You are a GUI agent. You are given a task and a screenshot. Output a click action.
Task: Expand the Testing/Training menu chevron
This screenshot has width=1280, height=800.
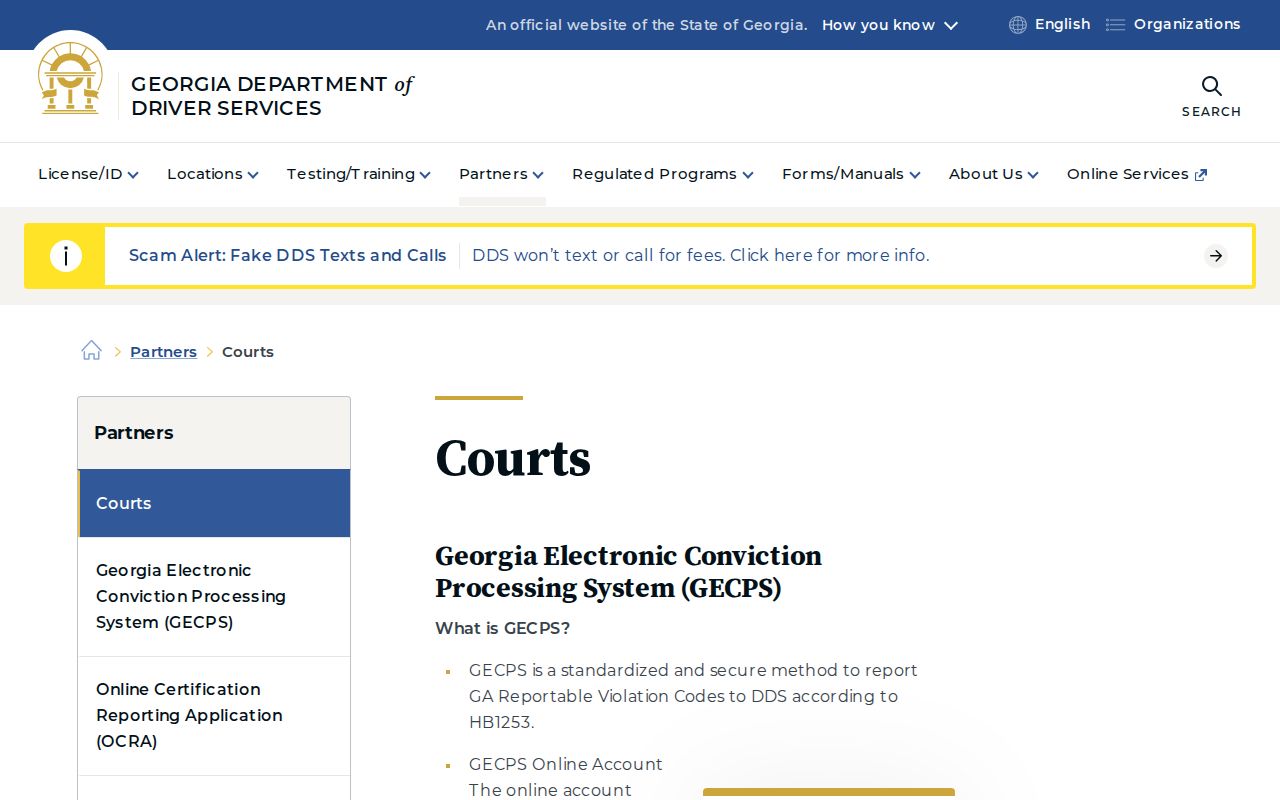pyautogui.click(x=425, y=175)
